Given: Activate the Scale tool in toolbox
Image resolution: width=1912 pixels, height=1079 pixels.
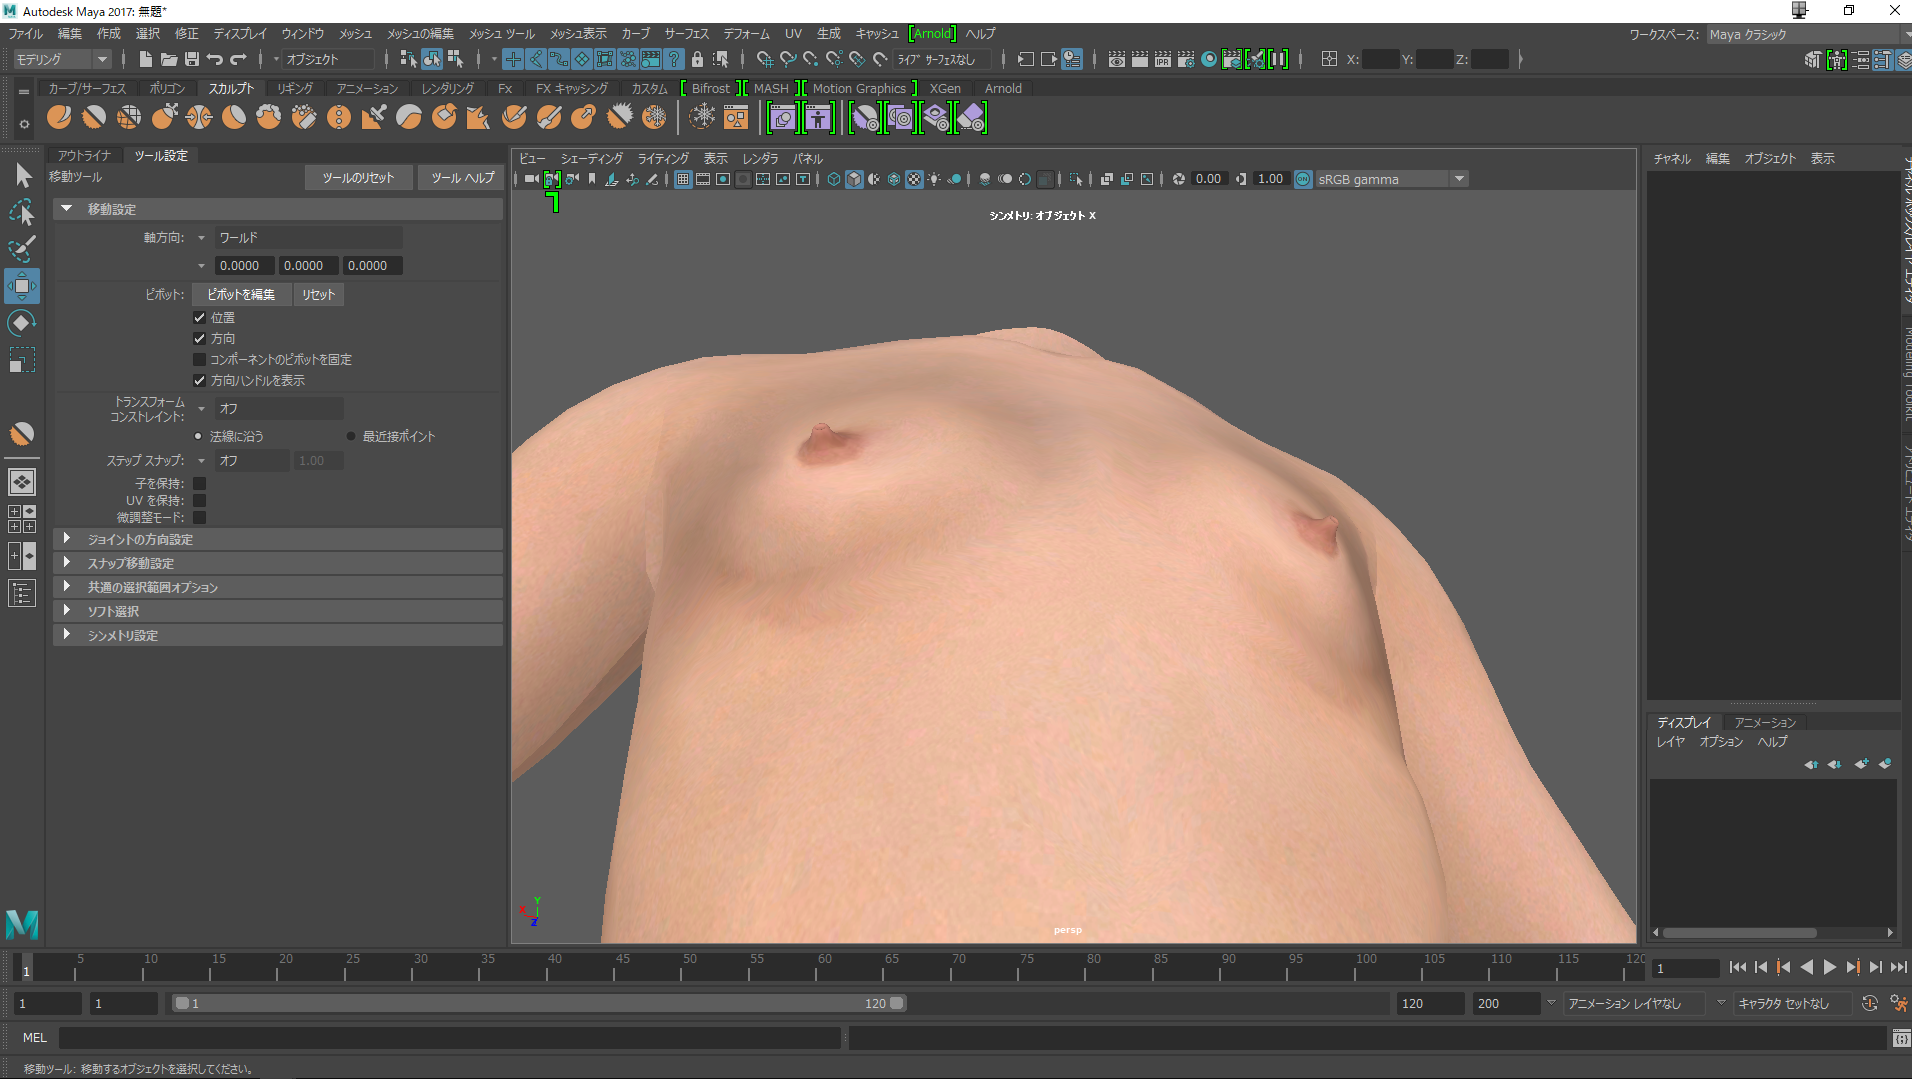Looking at the screenshot, I should [22, 360].
